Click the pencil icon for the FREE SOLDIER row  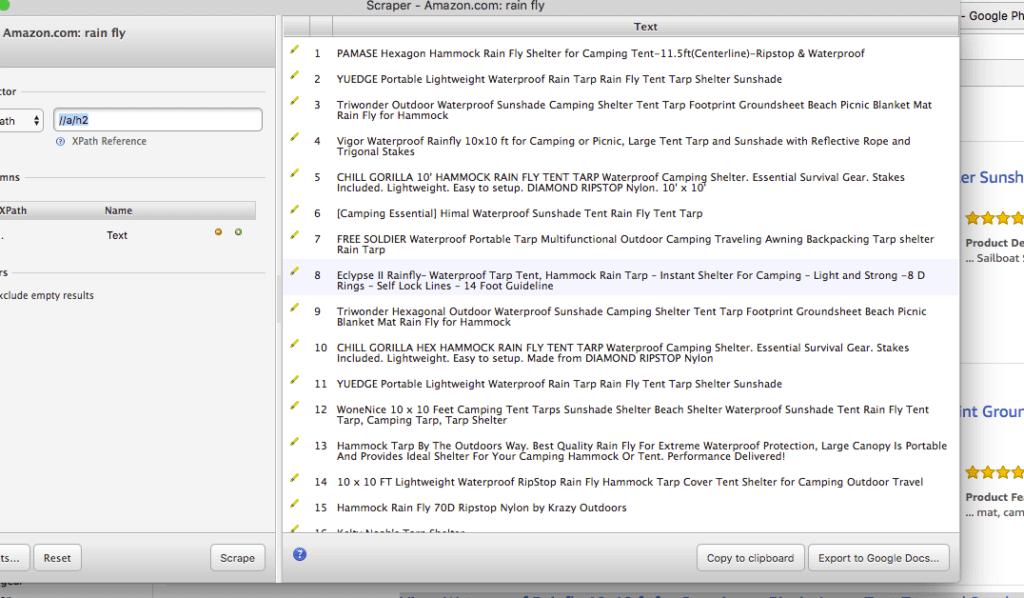tap(295, 235)
